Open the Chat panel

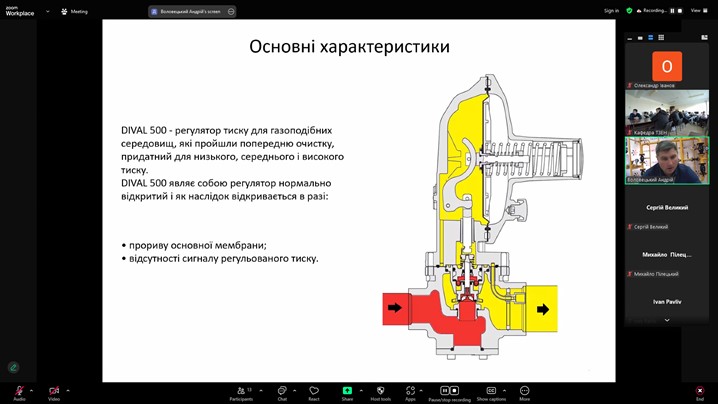coord(282,393)
